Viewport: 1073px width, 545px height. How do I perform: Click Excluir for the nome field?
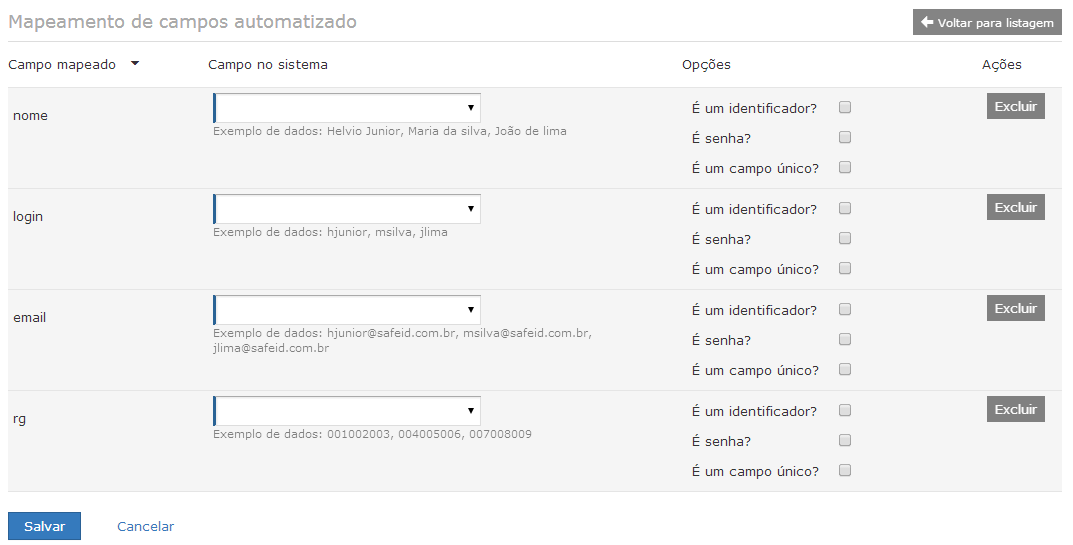pyautogui.click(x=1016, y=106)
